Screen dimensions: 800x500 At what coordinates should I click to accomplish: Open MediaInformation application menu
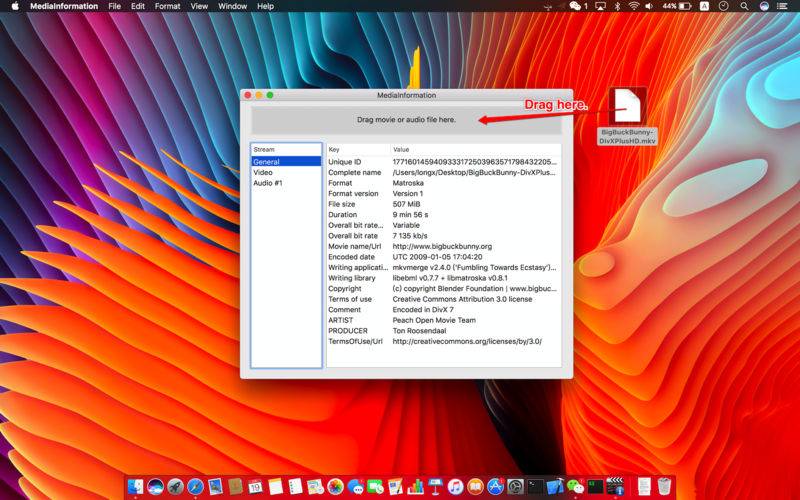(64, 6)
